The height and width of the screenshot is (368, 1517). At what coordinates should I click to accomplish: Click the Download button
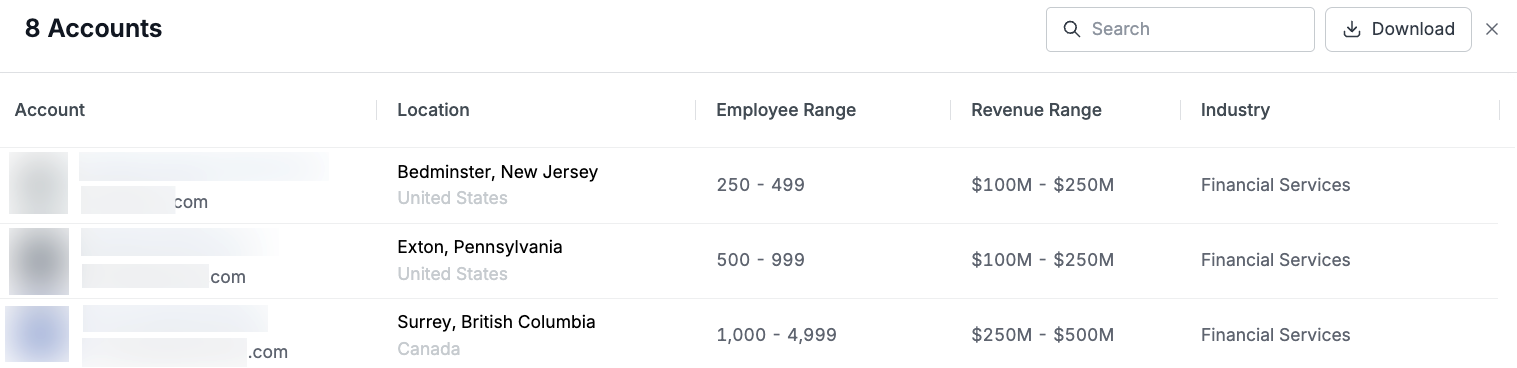[x=1398, y=29]
